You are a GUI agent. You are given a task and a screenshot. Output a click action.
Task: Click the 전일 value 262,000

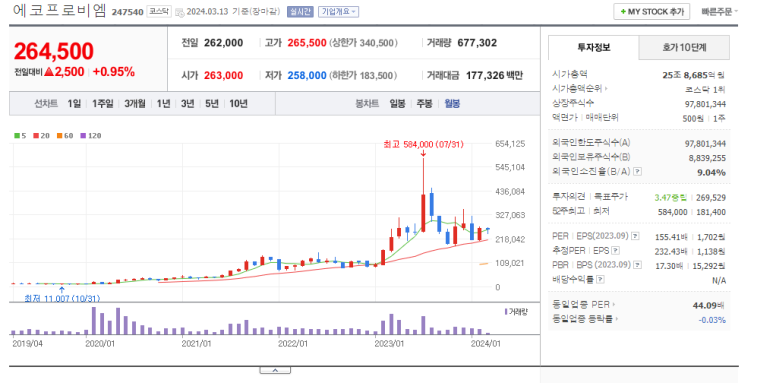pyautogui.click(x=223, y=43)
